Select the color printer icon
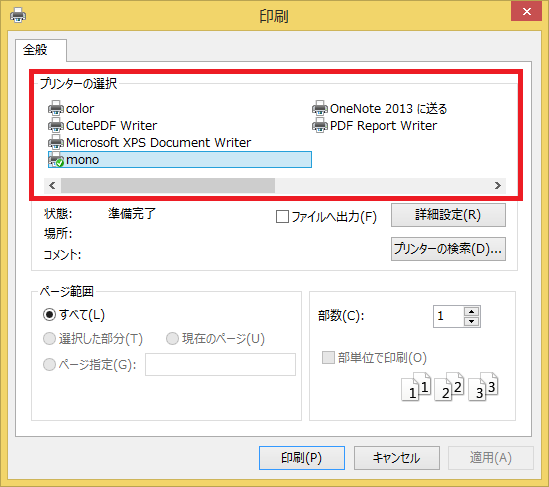This screenshot has height=487, width=549. [x=56, y=108]
